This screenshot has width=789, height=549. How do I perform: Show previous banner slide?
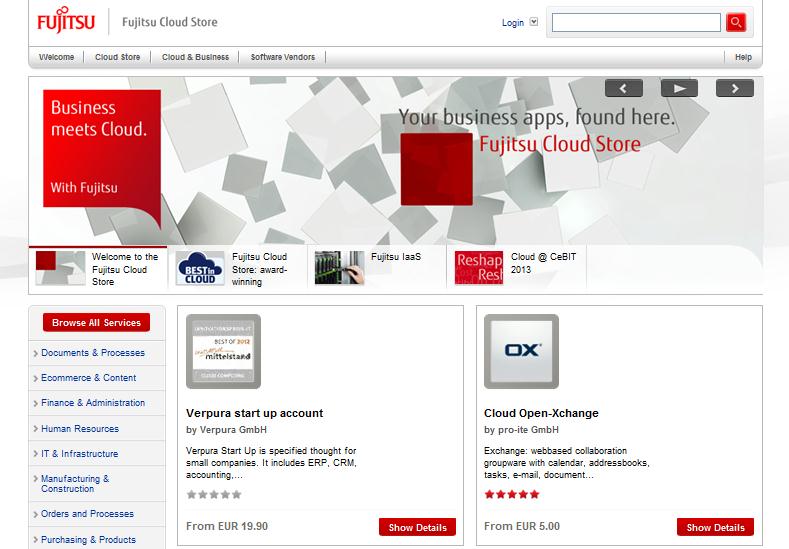point(624,89)
